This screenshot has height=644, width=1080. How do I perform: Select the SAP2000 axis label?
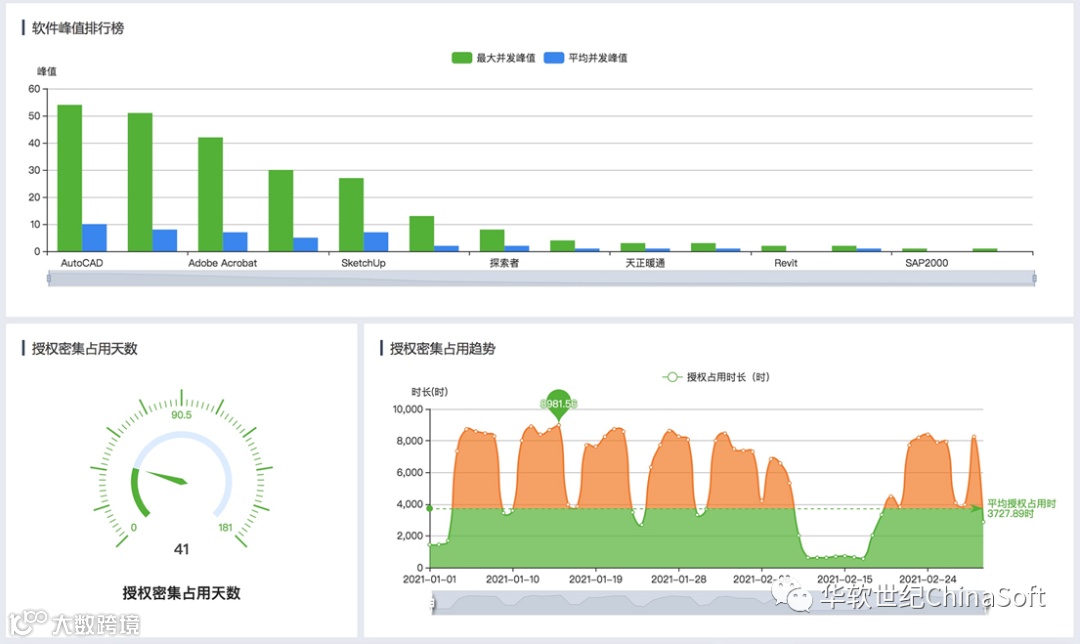tap(926, 263)
